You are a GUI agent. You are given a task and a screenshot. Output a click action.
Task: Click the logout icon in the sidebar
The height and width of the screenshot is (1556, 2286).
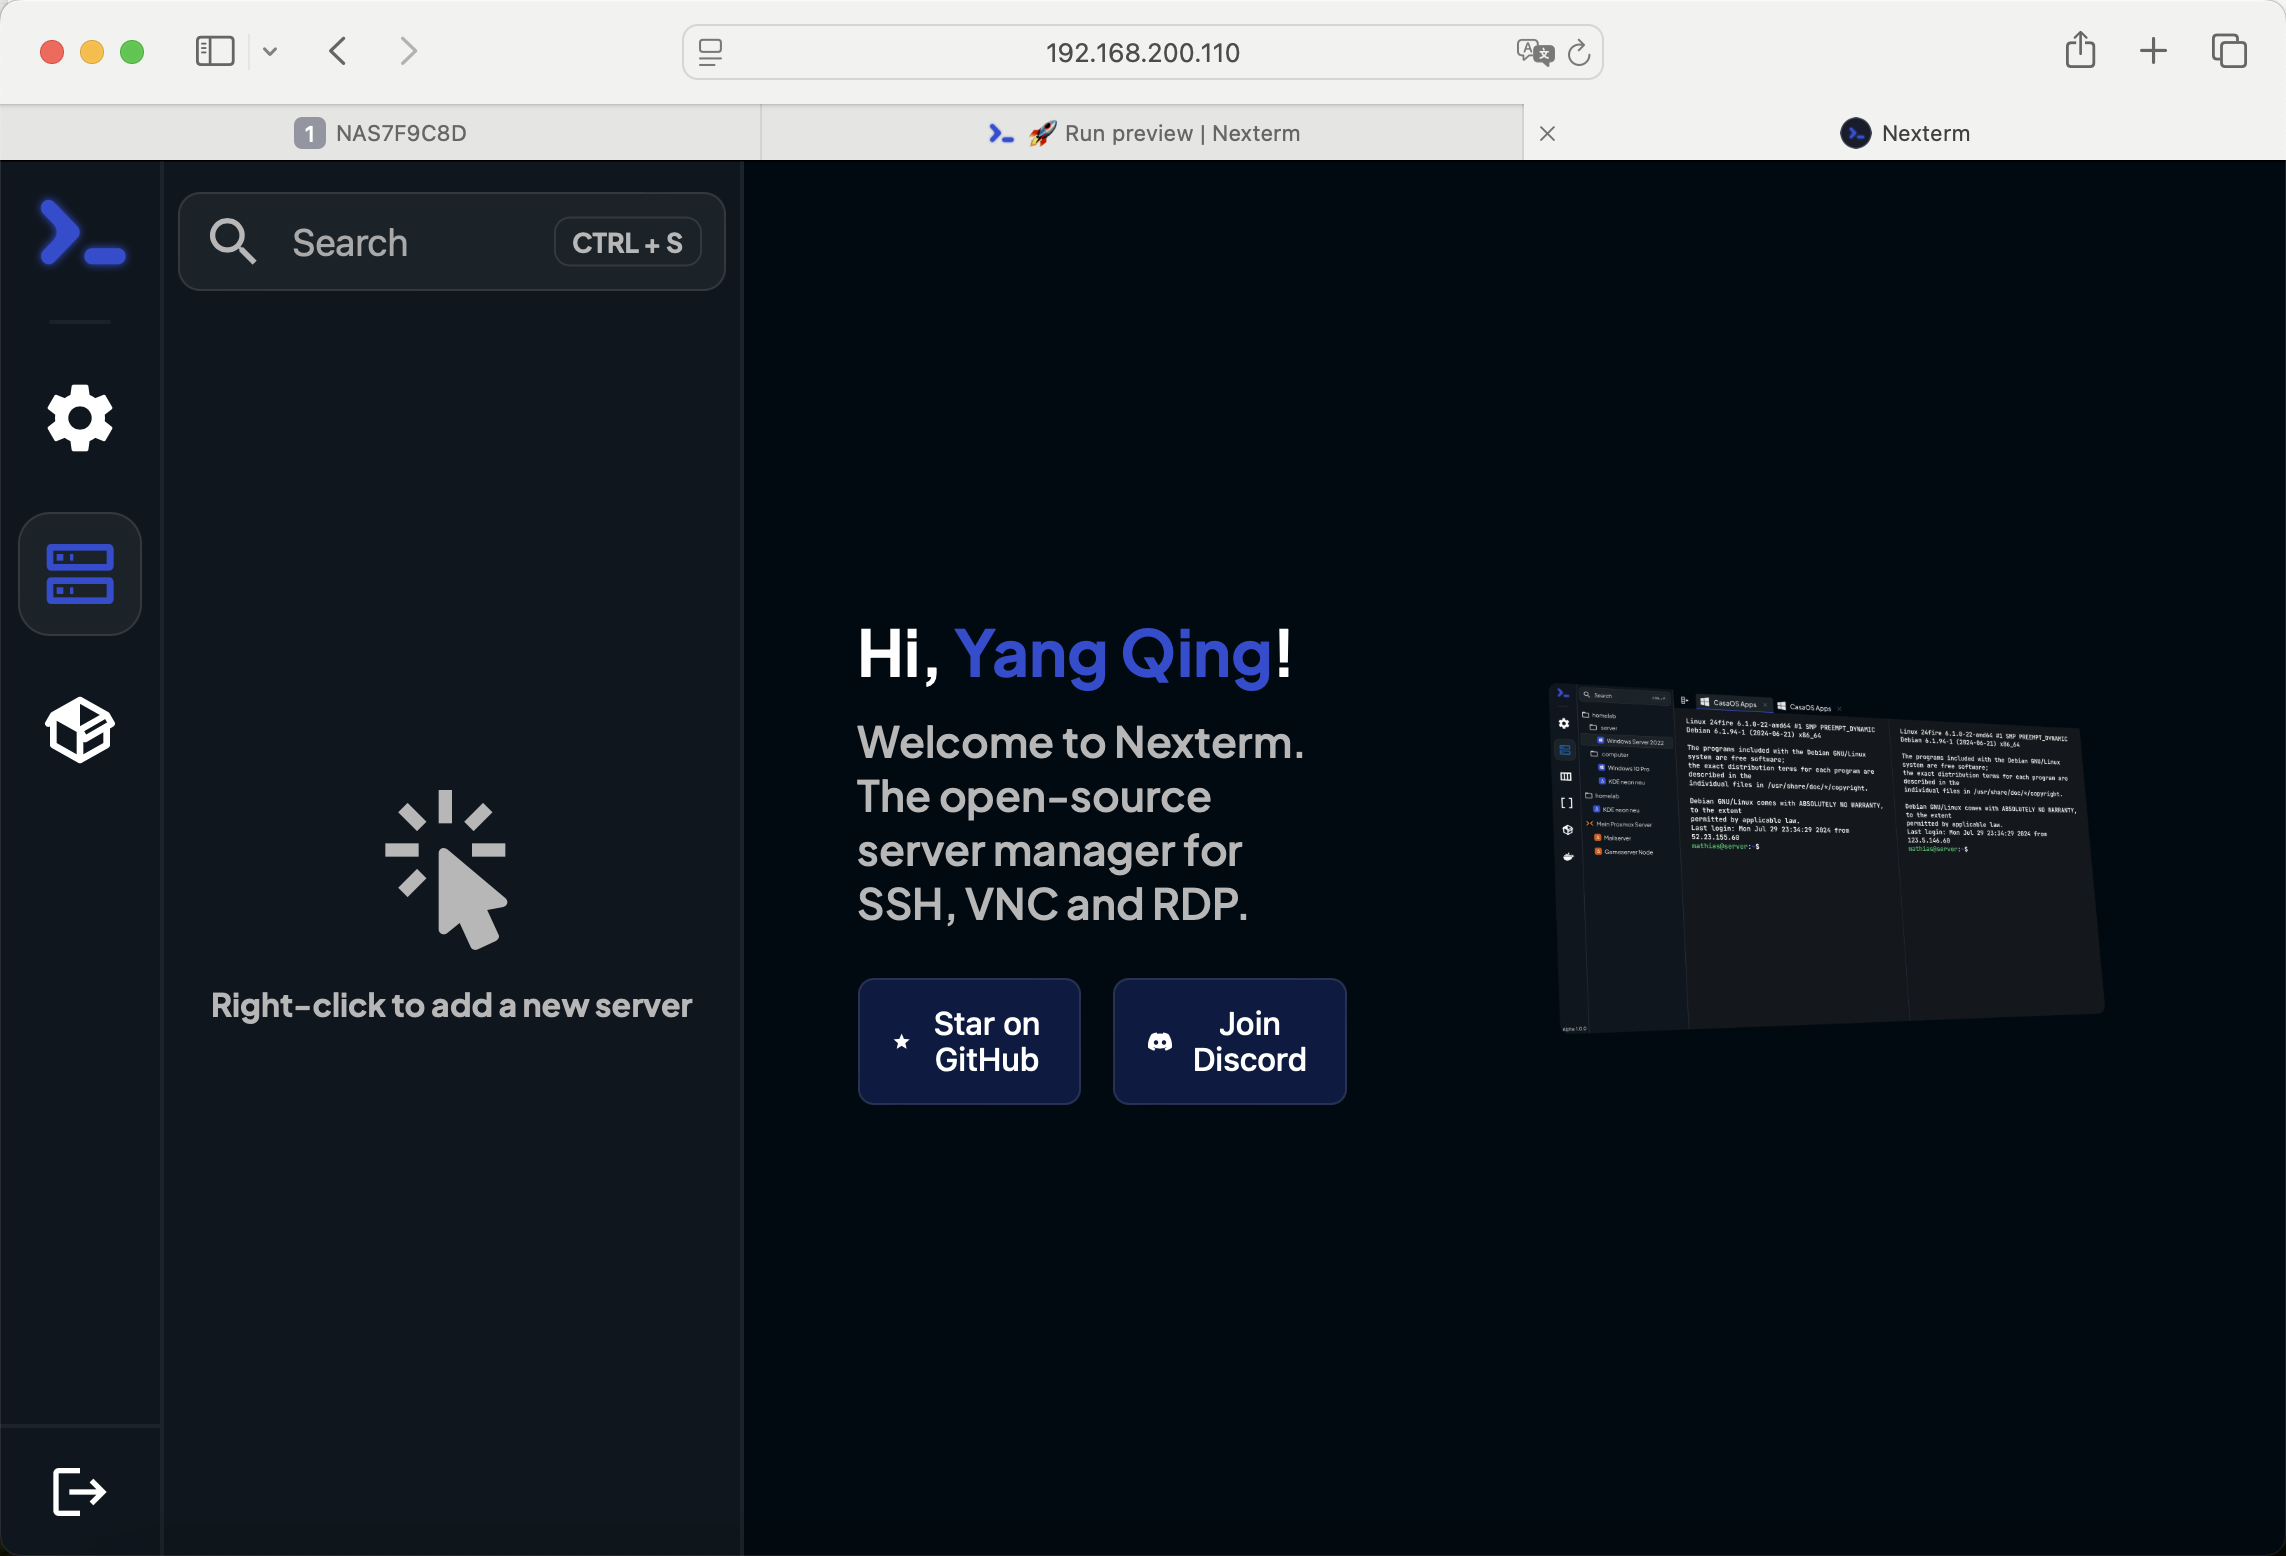[80, 1492]
